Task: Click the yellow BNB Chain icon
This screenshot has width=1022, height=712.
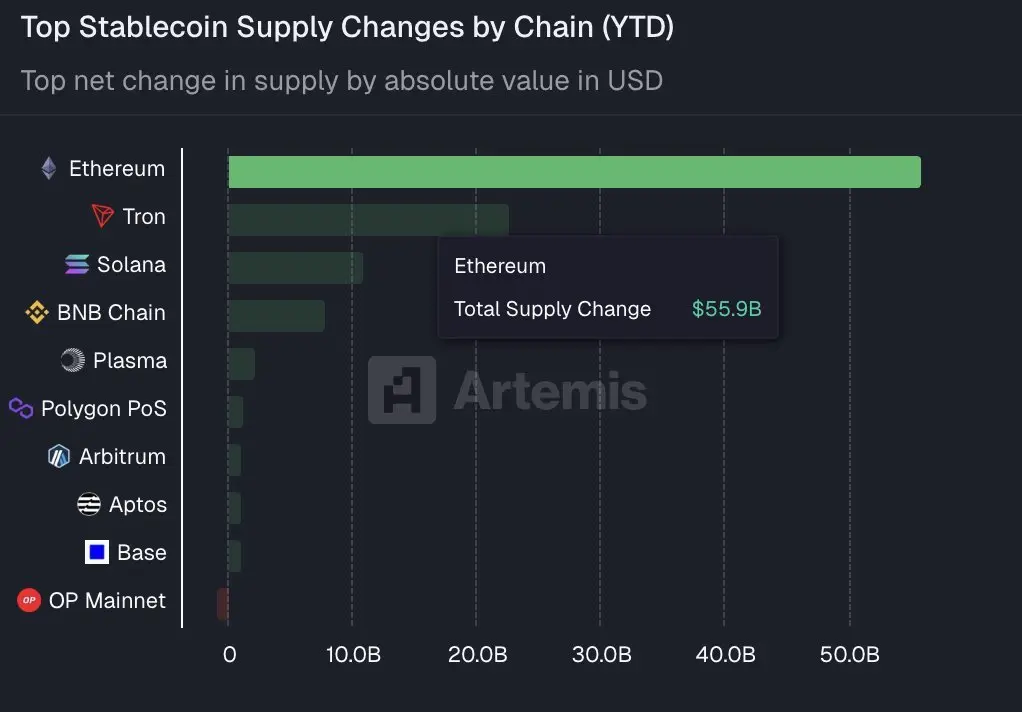Action: [x=37, y=312]
